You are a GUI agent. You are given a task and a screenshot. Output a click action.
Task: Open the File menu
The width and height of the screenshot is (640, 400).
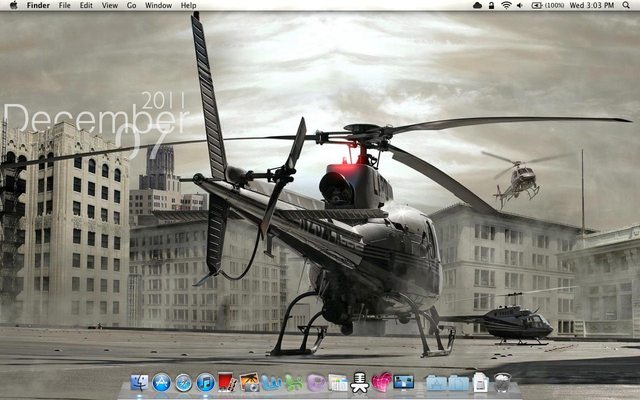coord(64,5)
